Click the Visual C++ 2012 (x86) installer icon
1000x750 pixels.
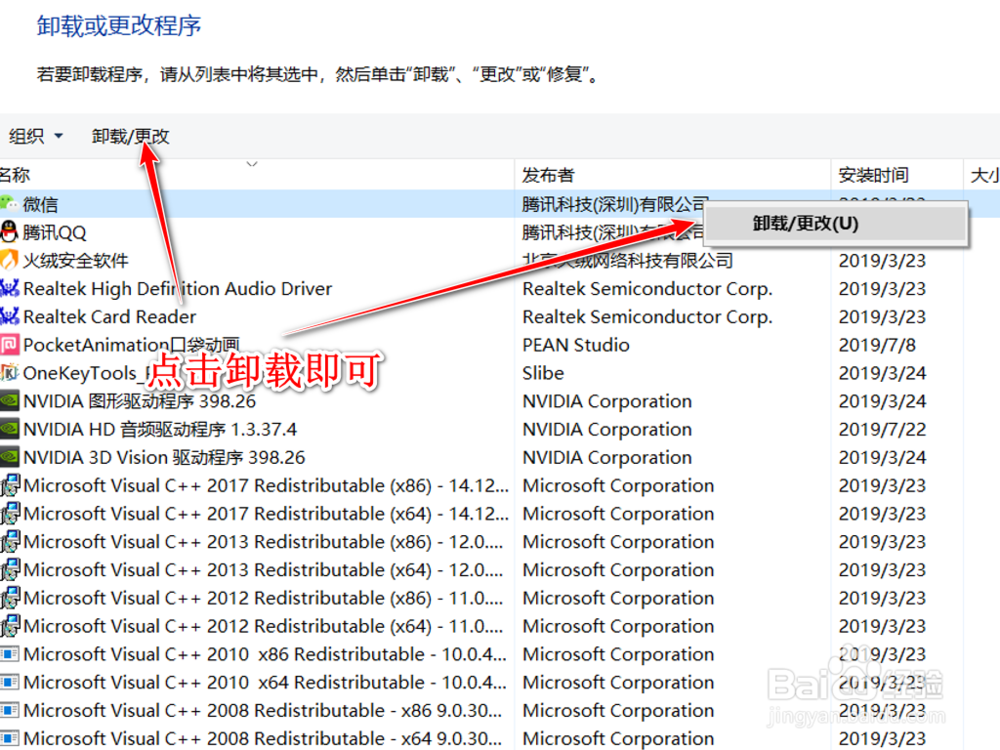tap(10, 598)
